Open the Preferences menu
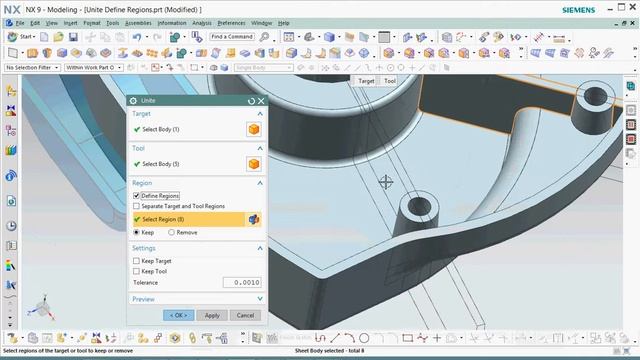 231,23
